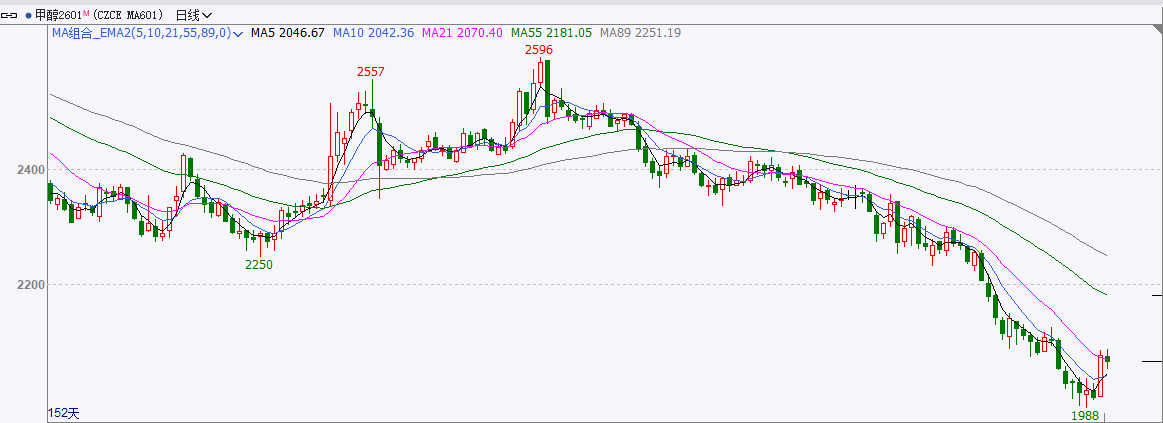Viewport: 1163px width, 423px height.
Task: Click the tall red candlestick under the 2596 label
Action: tap(540, 73)
